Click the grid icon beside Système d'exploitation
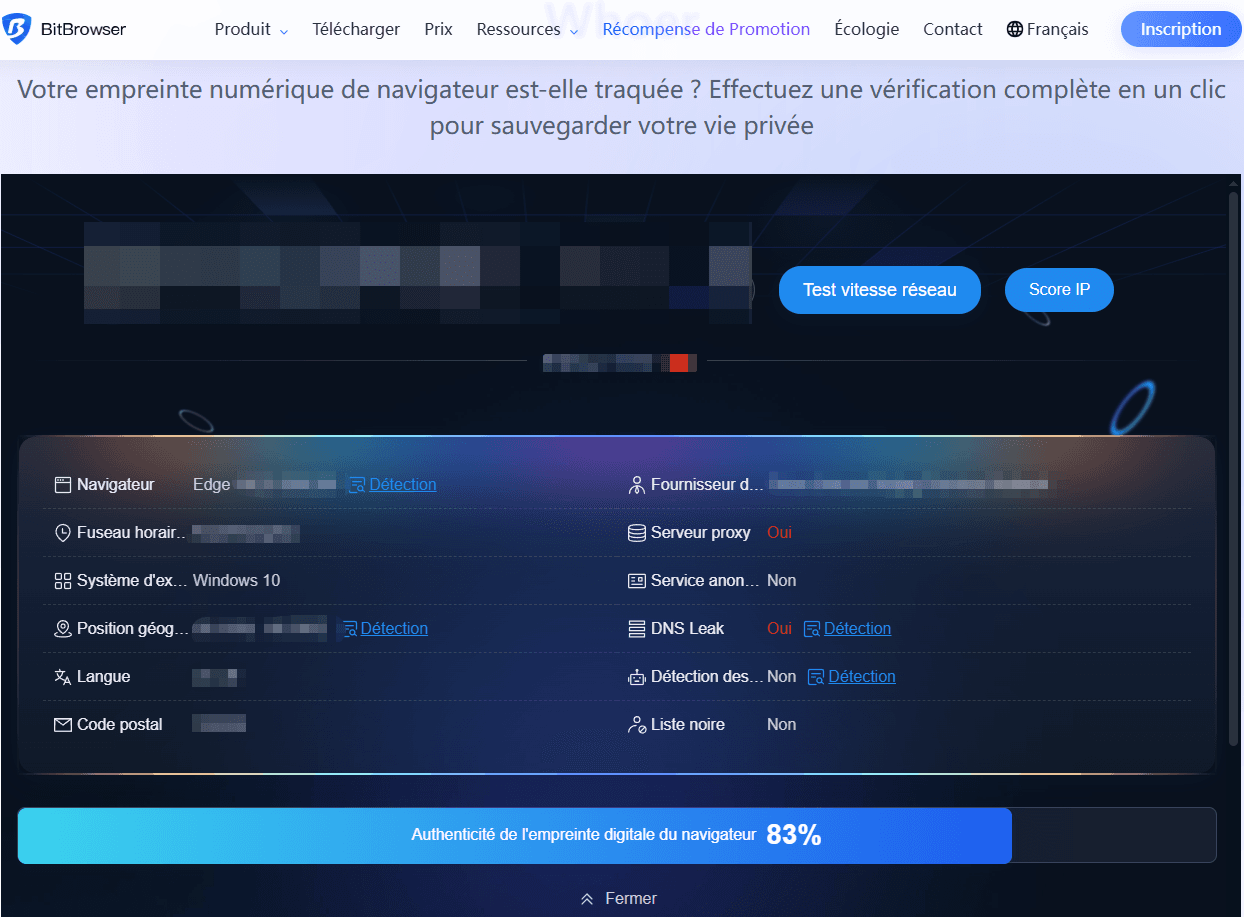 61,580
